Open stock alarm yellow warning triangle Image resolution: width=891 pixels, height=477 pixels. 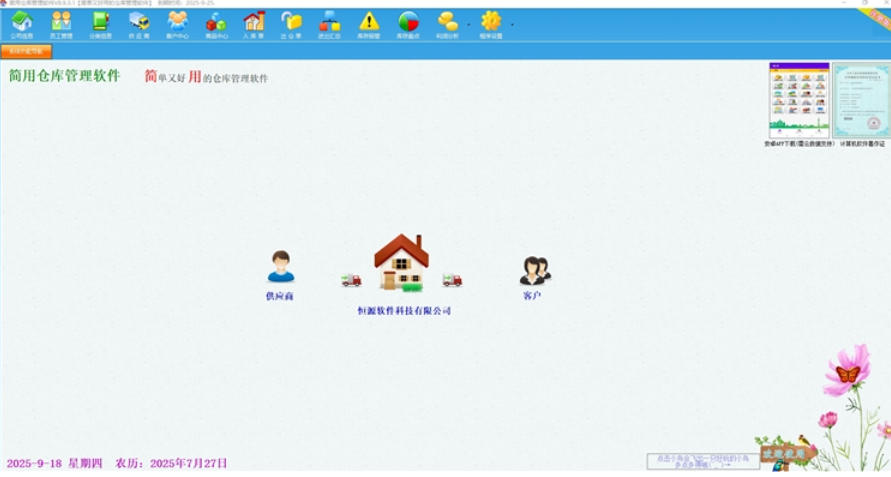pyautogui.click(x=369, y=24)
